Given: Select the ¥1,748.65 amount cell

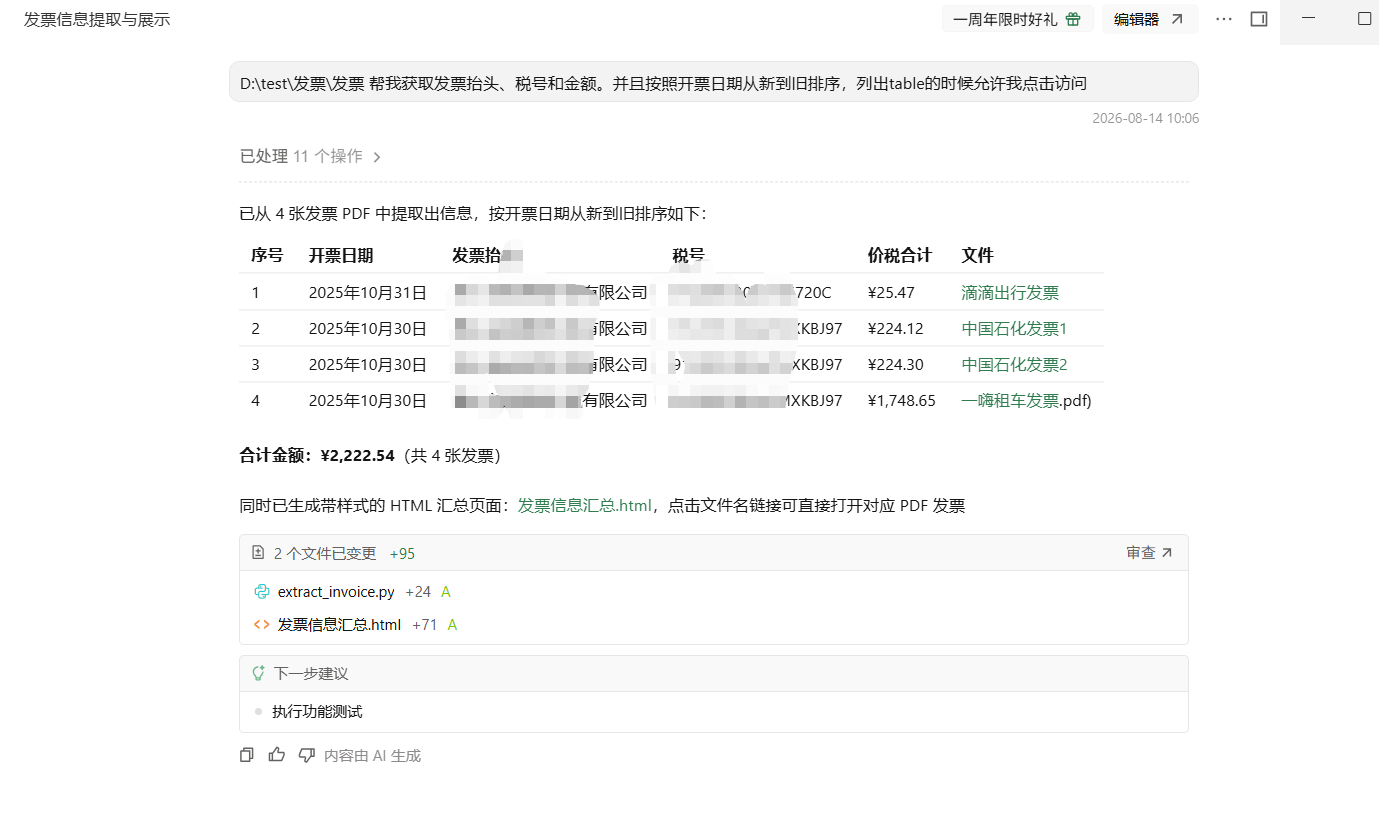Looking at the screenshot, I should (x=901, y=401).
